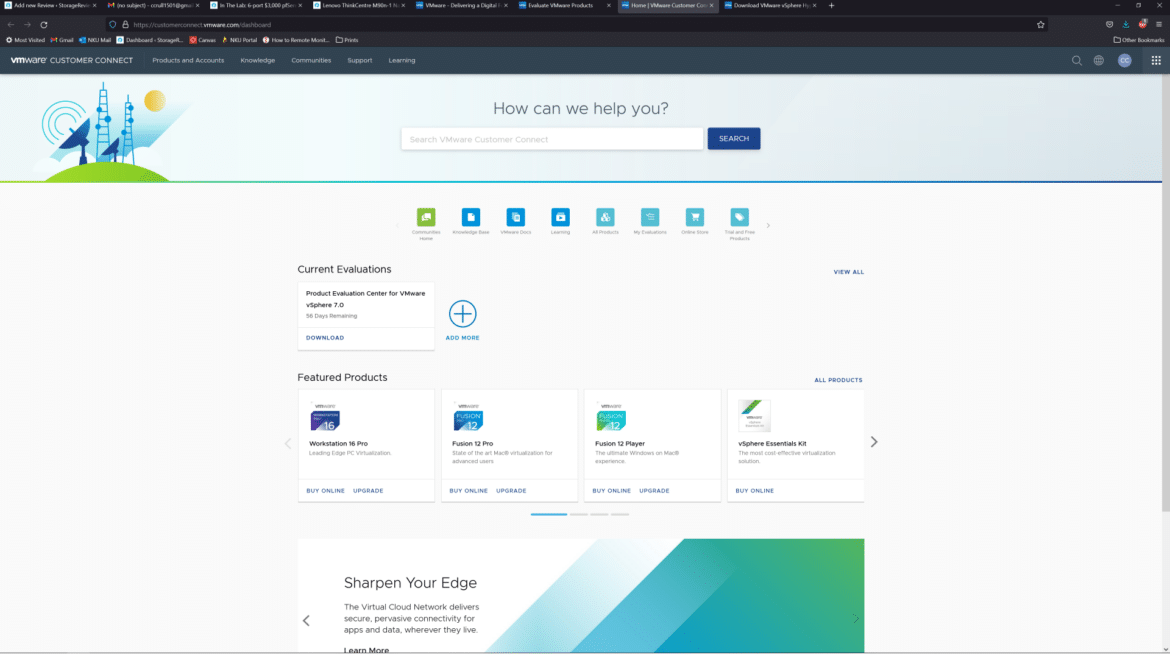Switch to the Lenovo ThinkCentre M90n-1 tab
The height and width of the screenshot is (663, 1170).
coord(358,5)
